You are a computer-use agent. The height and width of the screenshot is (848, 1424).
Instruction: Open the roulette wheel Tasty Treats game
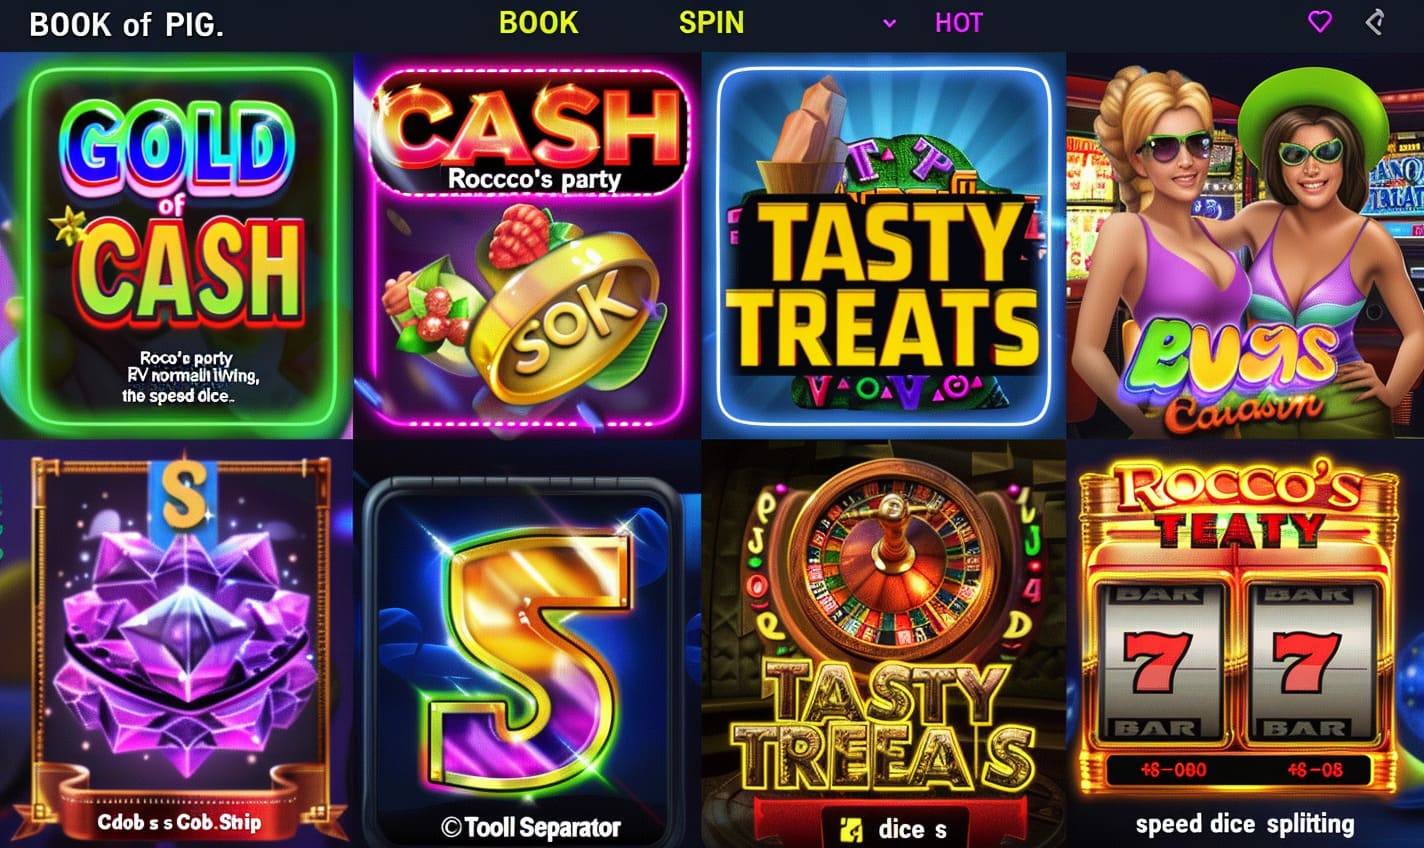click(x=884, y=644)
